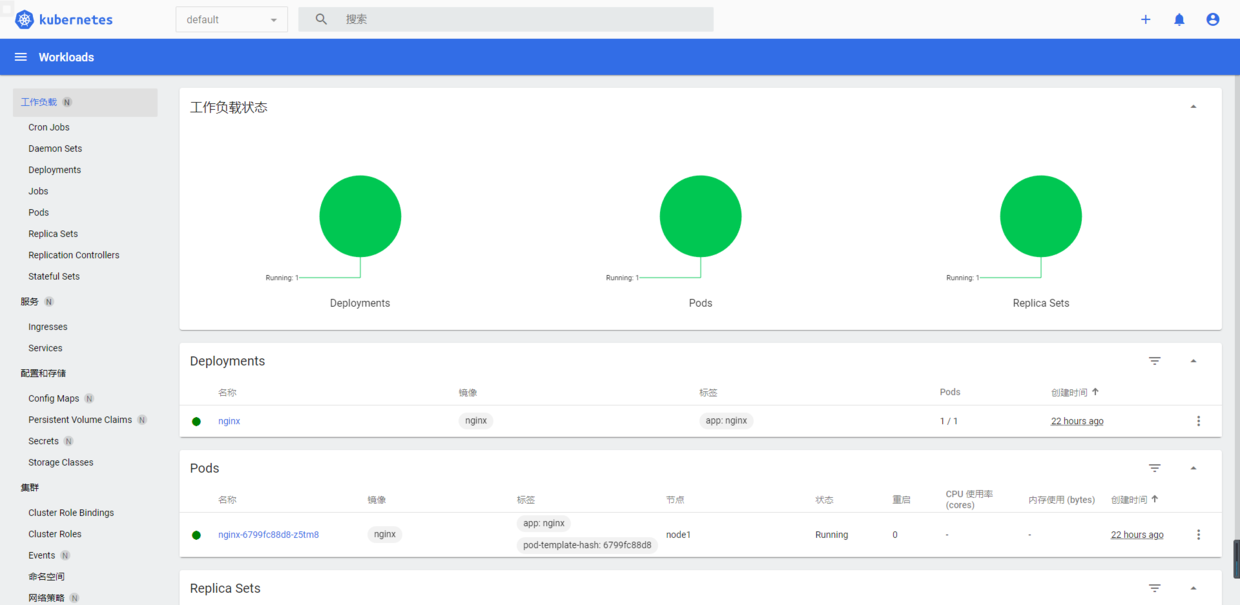Click the user account icon

pos(1212,19)
